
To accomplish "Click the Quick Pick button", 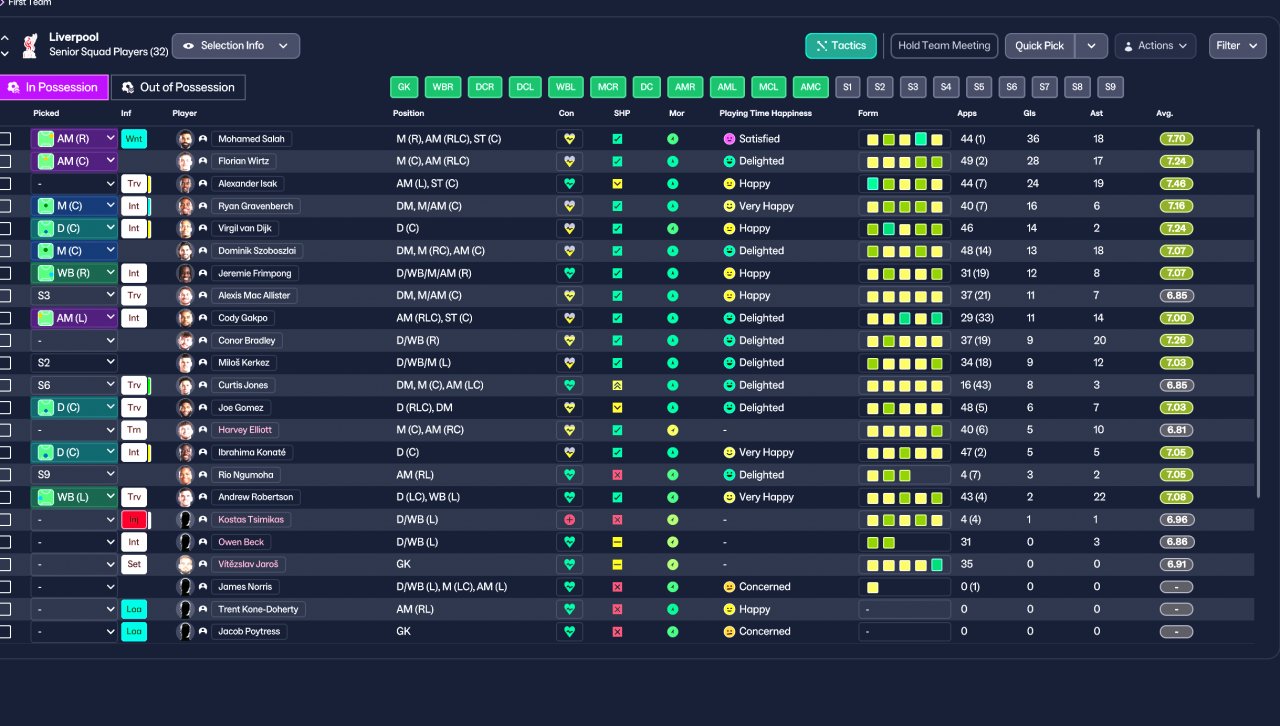I will (x=1040, y=46).
